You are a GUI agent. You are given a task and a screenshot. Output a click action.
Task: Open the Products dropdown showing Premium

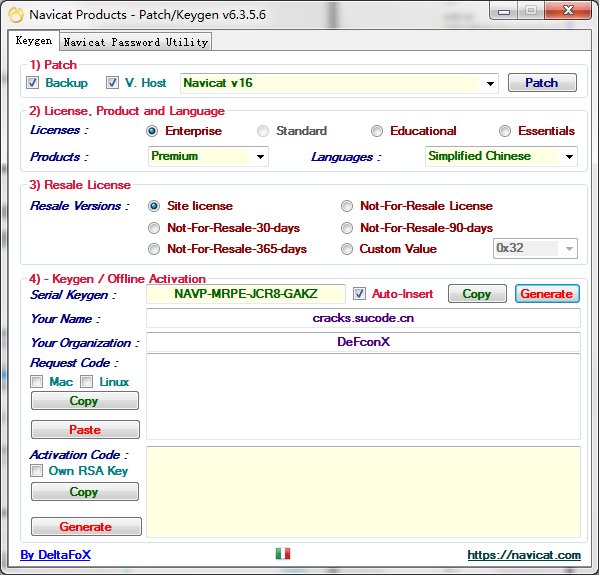[x=208, y=156]
